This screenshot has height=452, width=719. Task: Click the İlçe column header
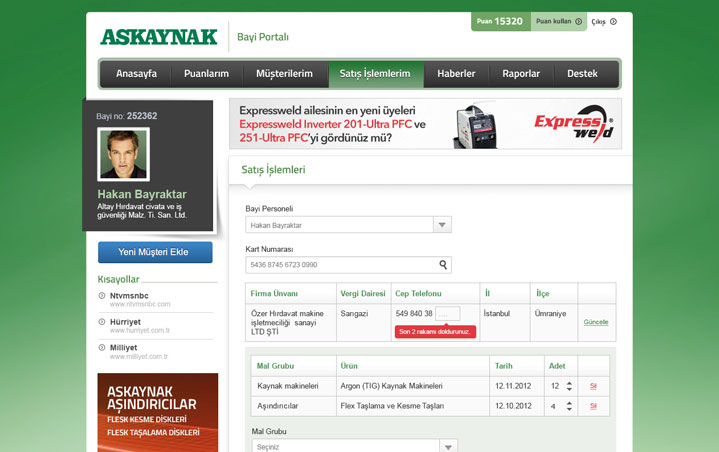tap(543, 293)
